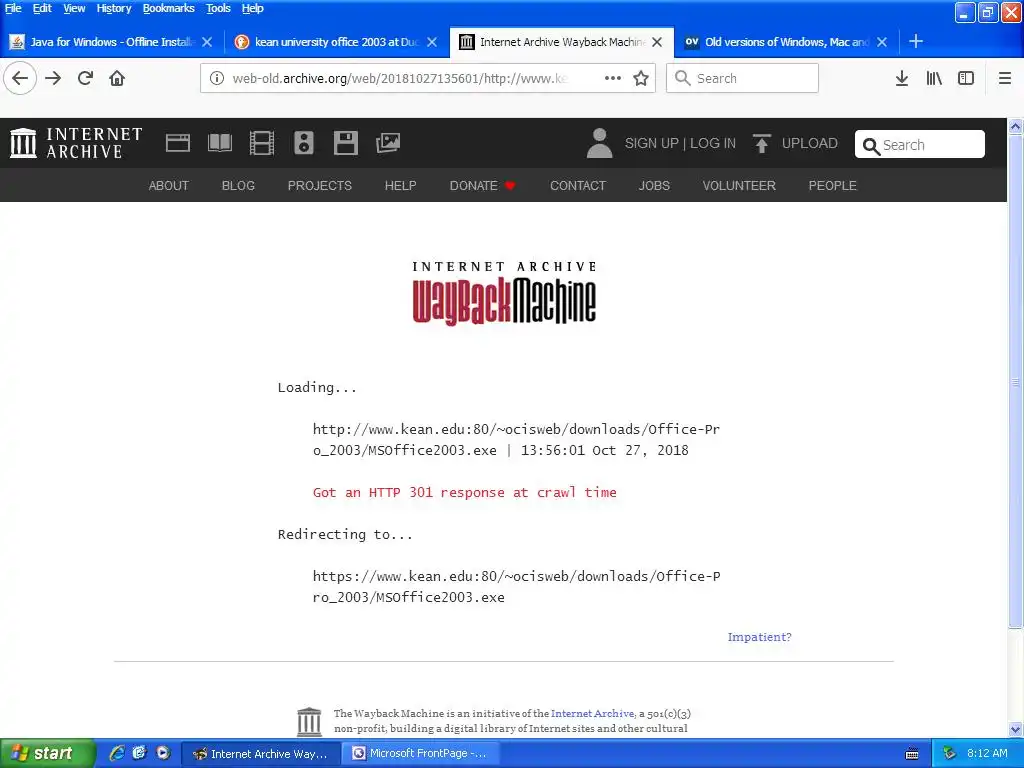The width and height of the screenshot is (1024, 768).
Task: Click the HELP navigation link
Action: [x=400, y=185]
